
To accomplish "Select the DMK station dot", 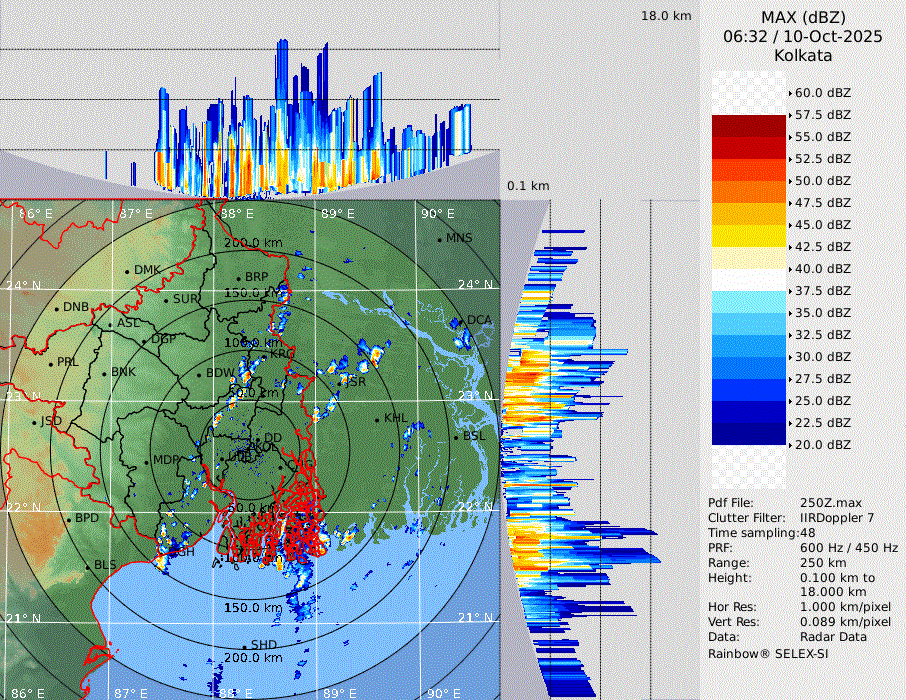I will pyautogui.click(x=127, y=271).
